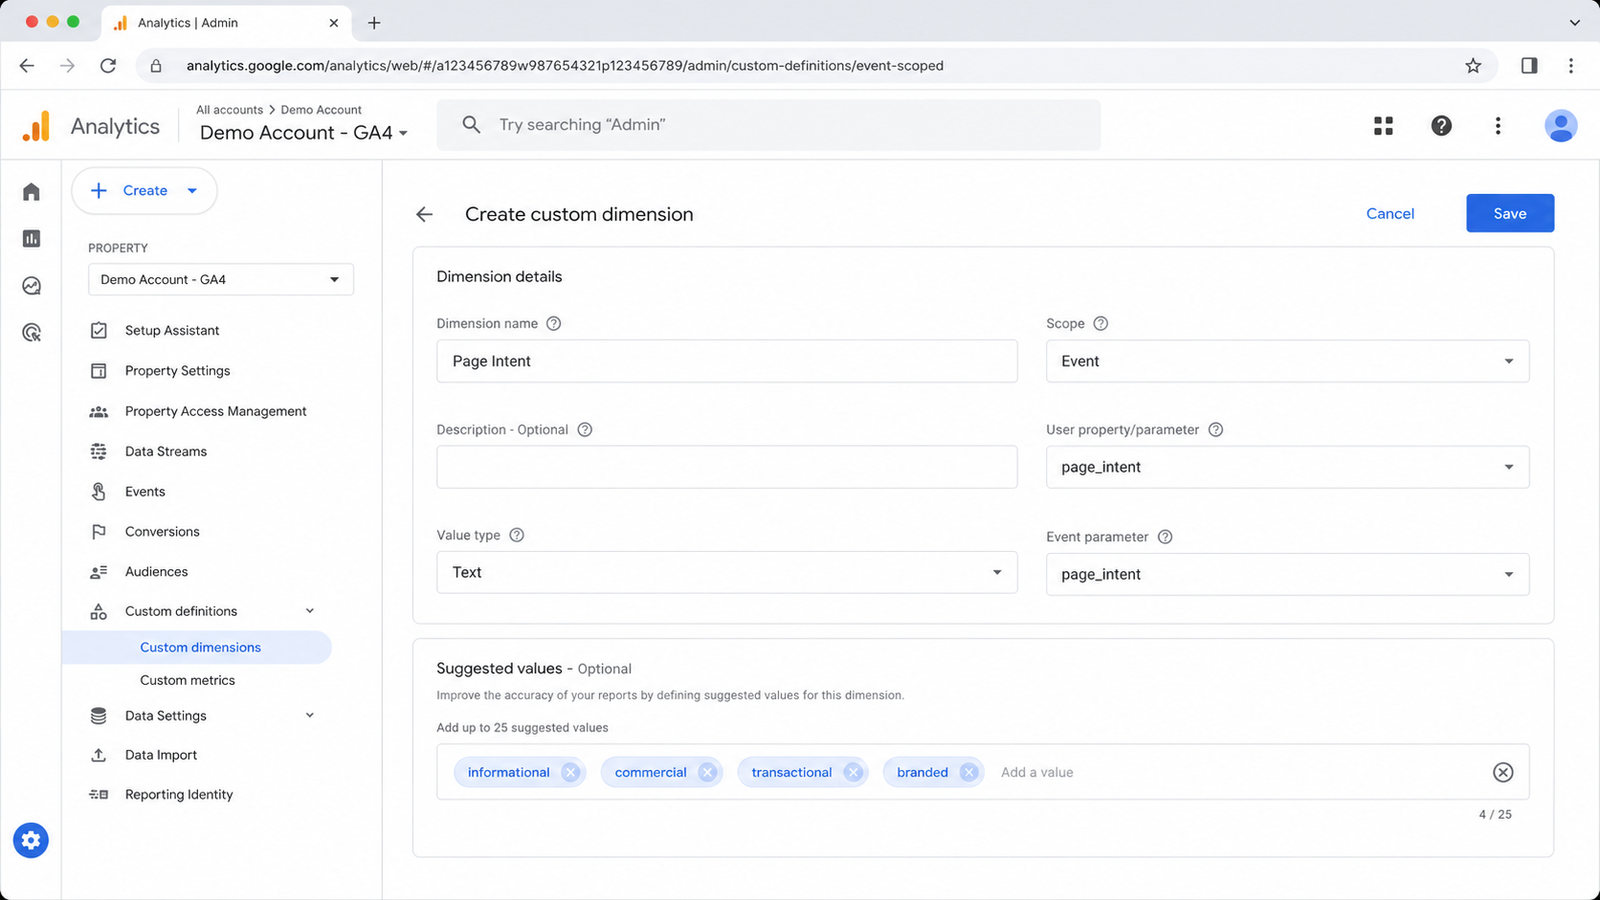Viewport: 1600px width, 900px height.
Task: Click the Demo Account breadcrumb link
Action: coord(321,110)
